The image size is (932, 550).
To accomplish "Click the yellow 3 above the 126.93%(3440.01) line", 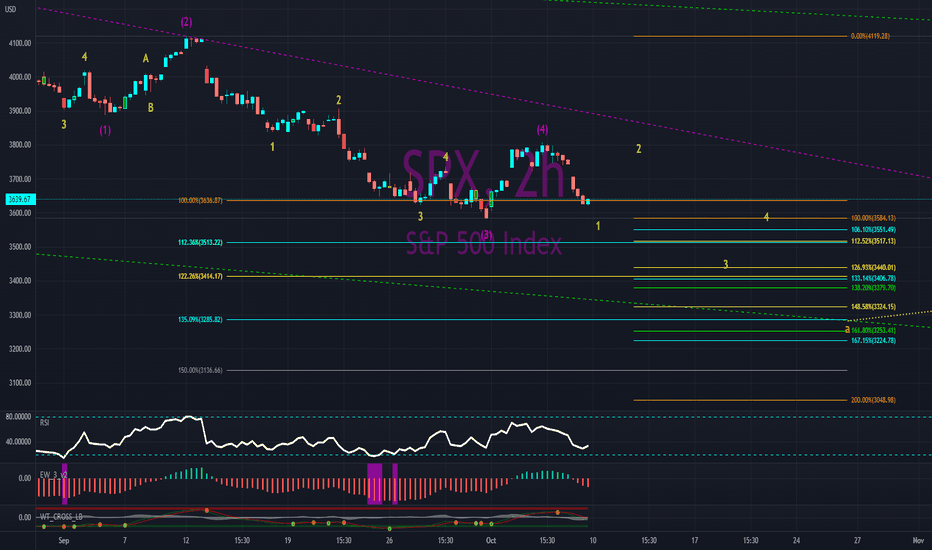I will pyautogui.click(x=725, y=264).
